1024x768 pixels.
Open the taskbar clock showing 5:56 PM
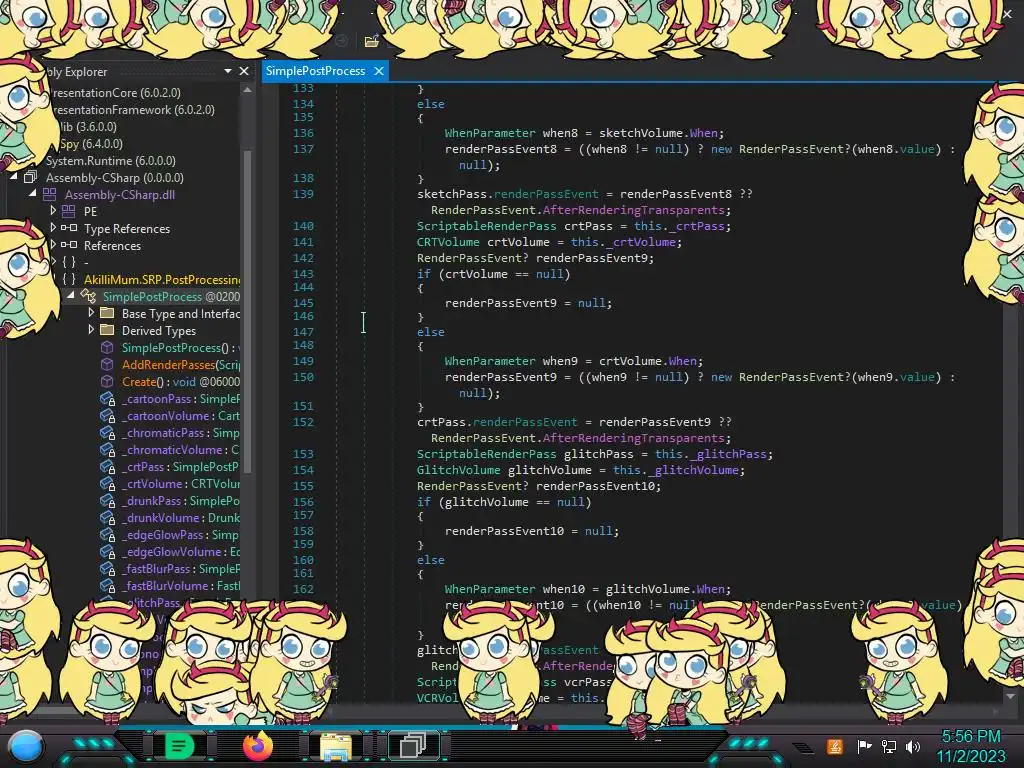pyautogui.click(x=971, y=746)
